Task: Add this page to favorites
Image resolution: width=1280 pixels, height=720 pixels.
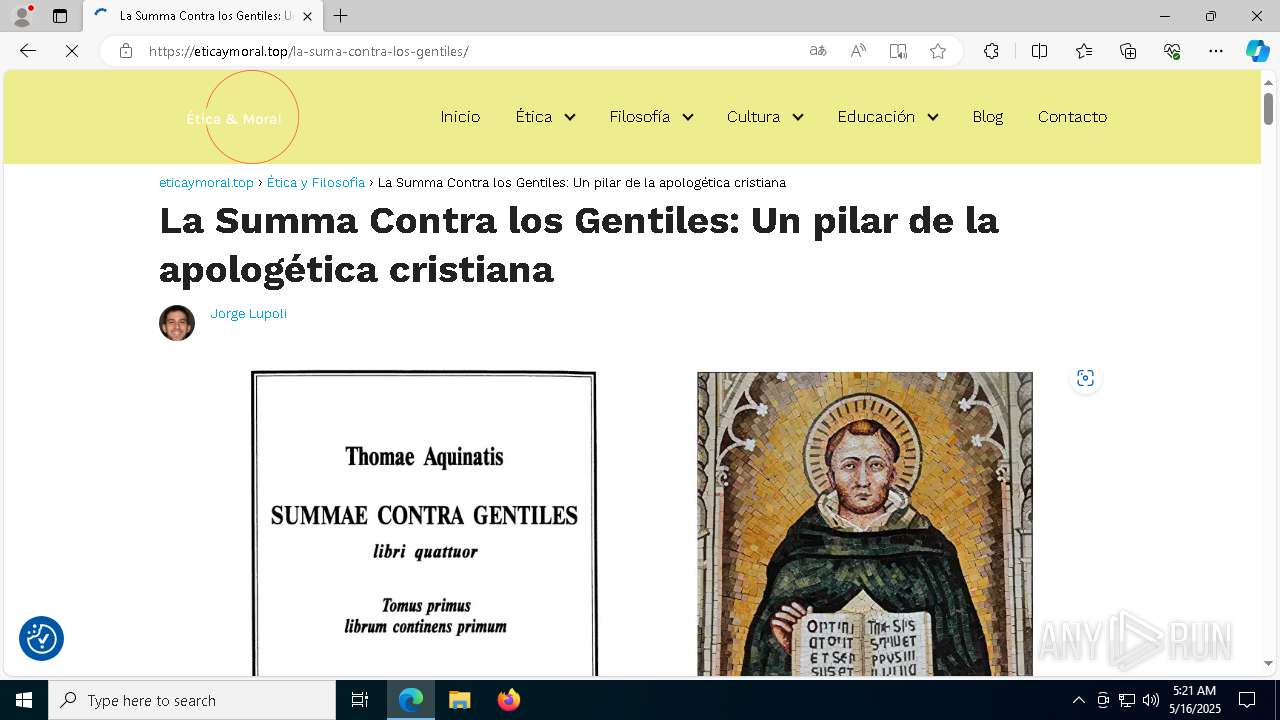Action: (938, 51)
